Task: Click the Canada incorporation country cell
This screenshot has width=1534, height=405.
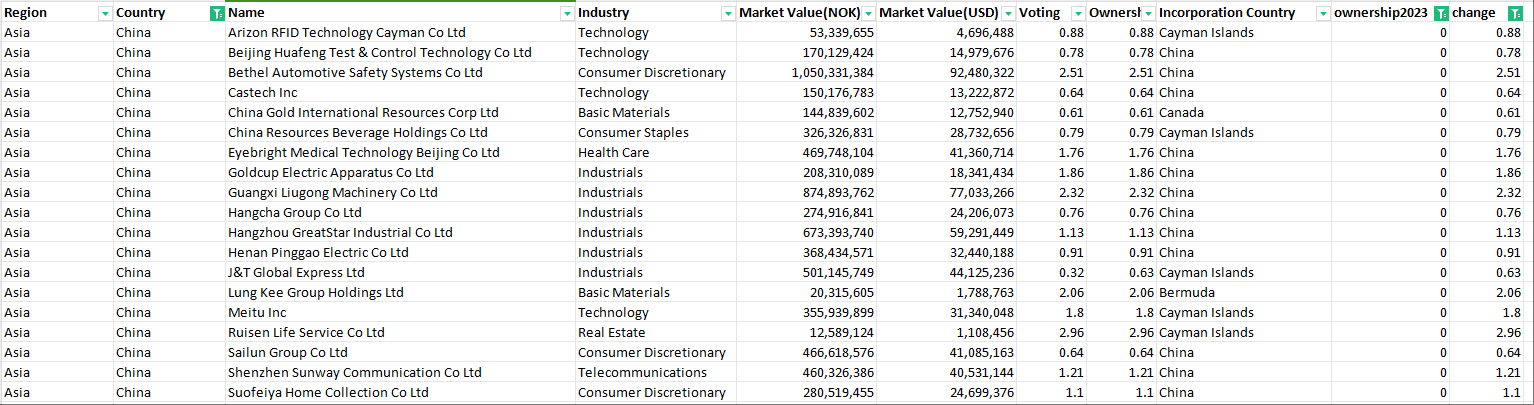Action: pyautogui.click(x=1181, y=113)
